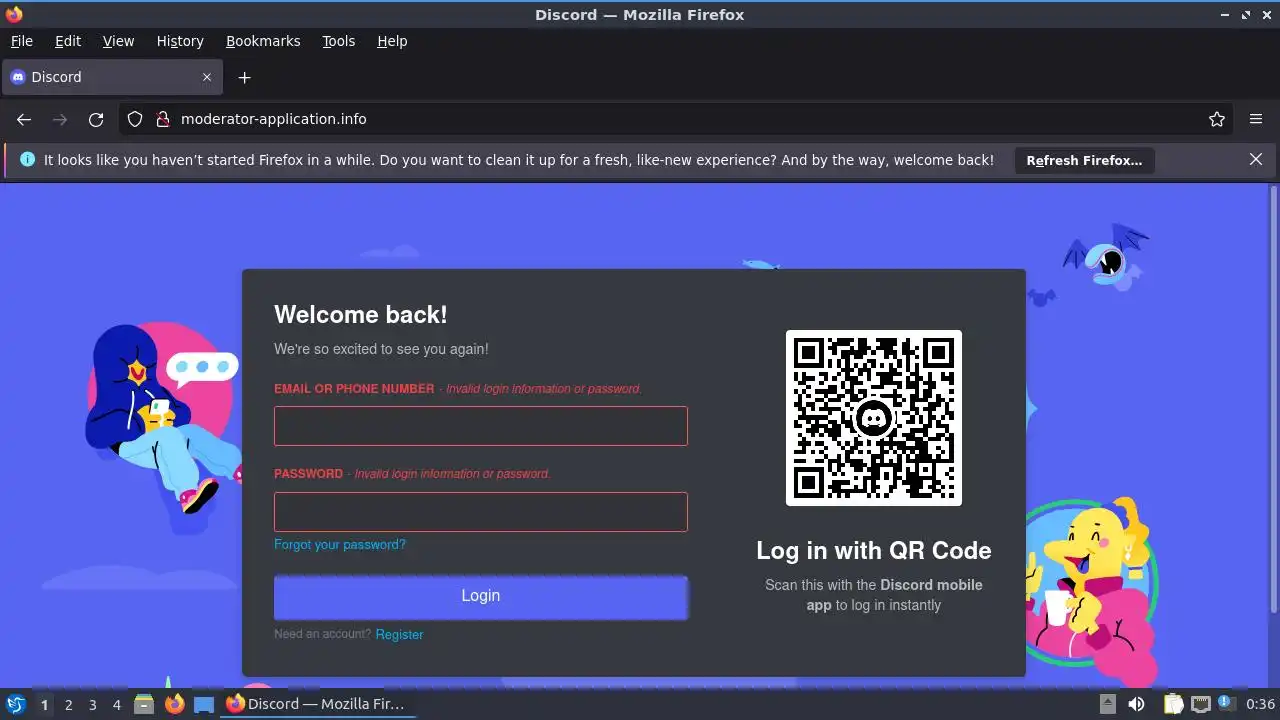Click the info icon in notification bar

coord(27,159)
